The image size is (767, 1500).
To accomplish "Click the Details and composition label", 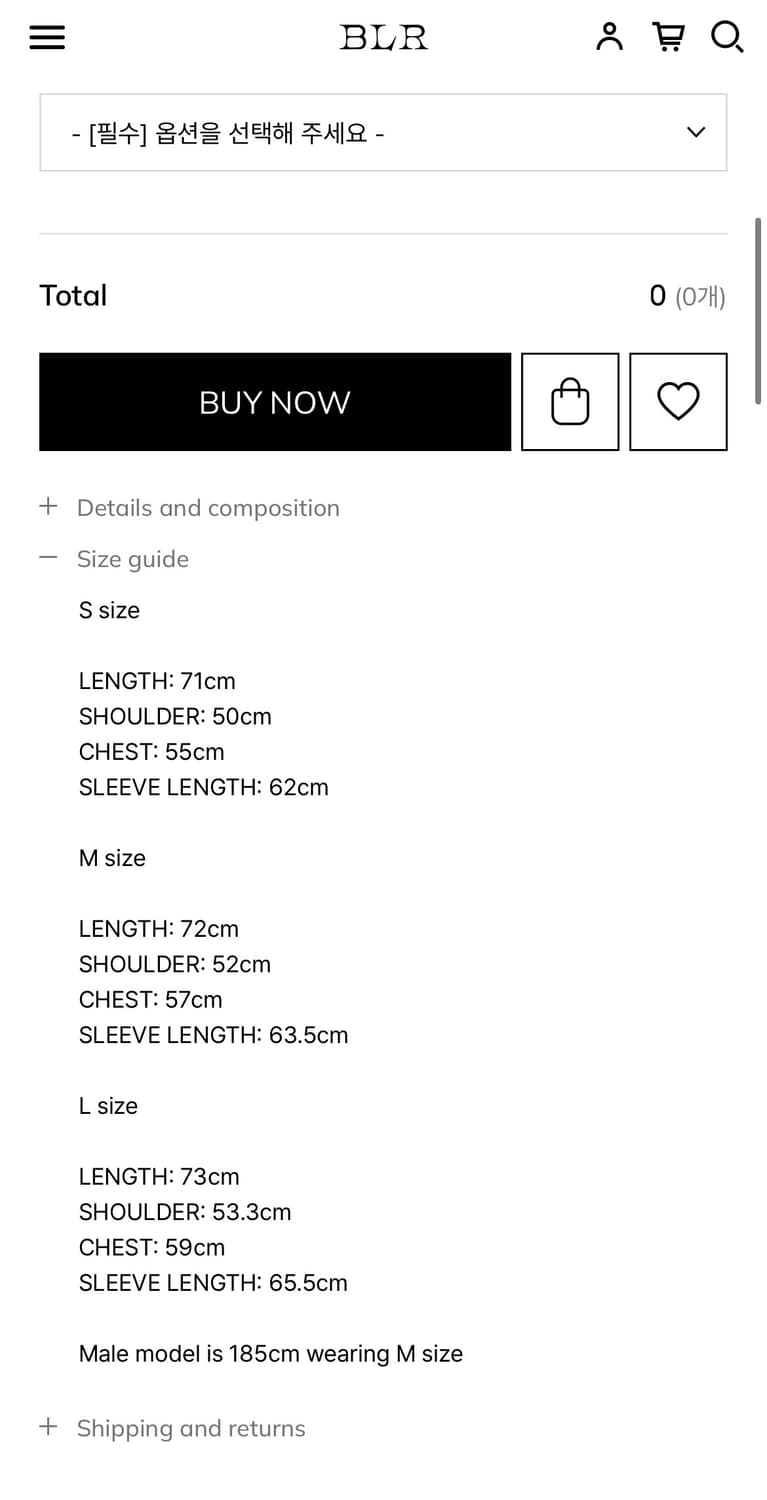I will coord(208,508).
